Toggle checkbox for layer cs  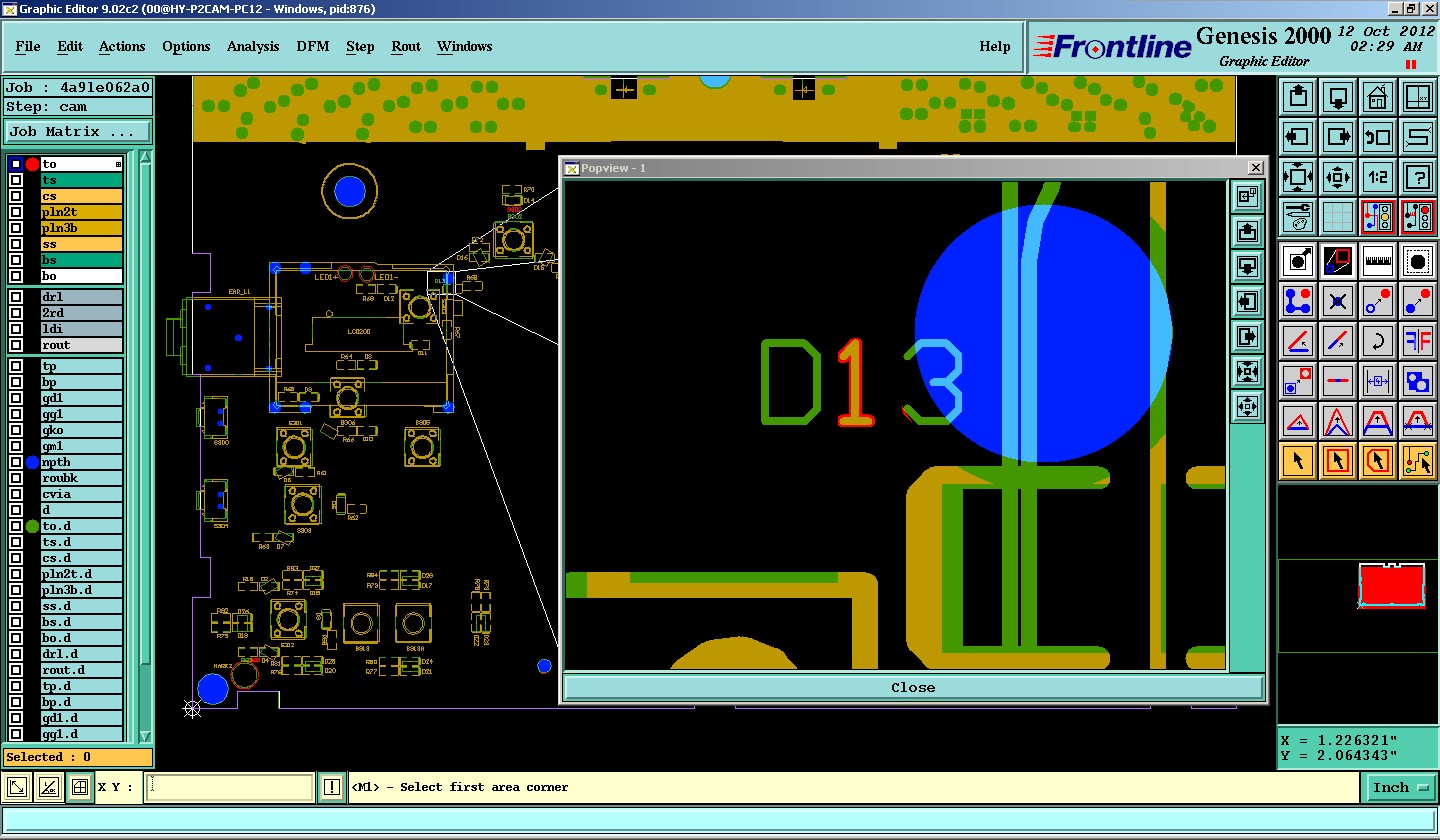pyautogui.click(x=16, y=196)
